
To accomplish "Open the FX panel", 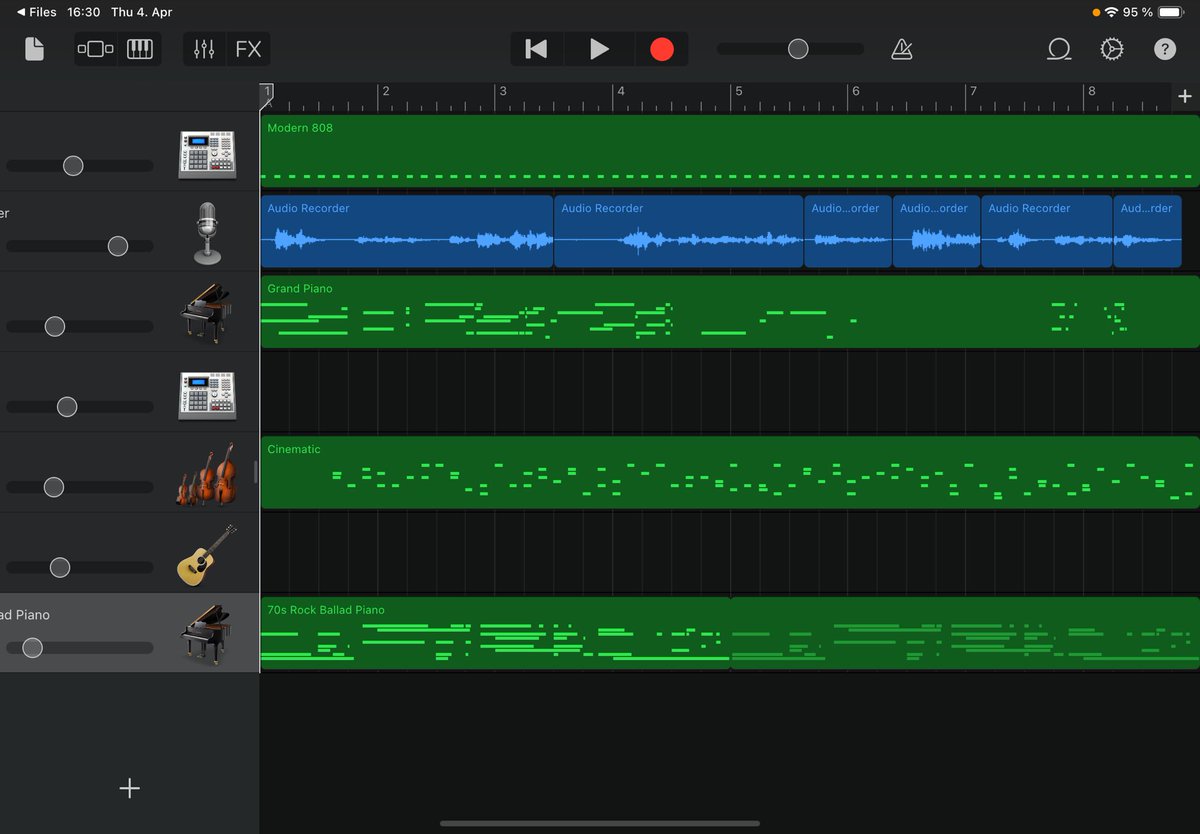I will pyautogui.click(x=248, y=49).
